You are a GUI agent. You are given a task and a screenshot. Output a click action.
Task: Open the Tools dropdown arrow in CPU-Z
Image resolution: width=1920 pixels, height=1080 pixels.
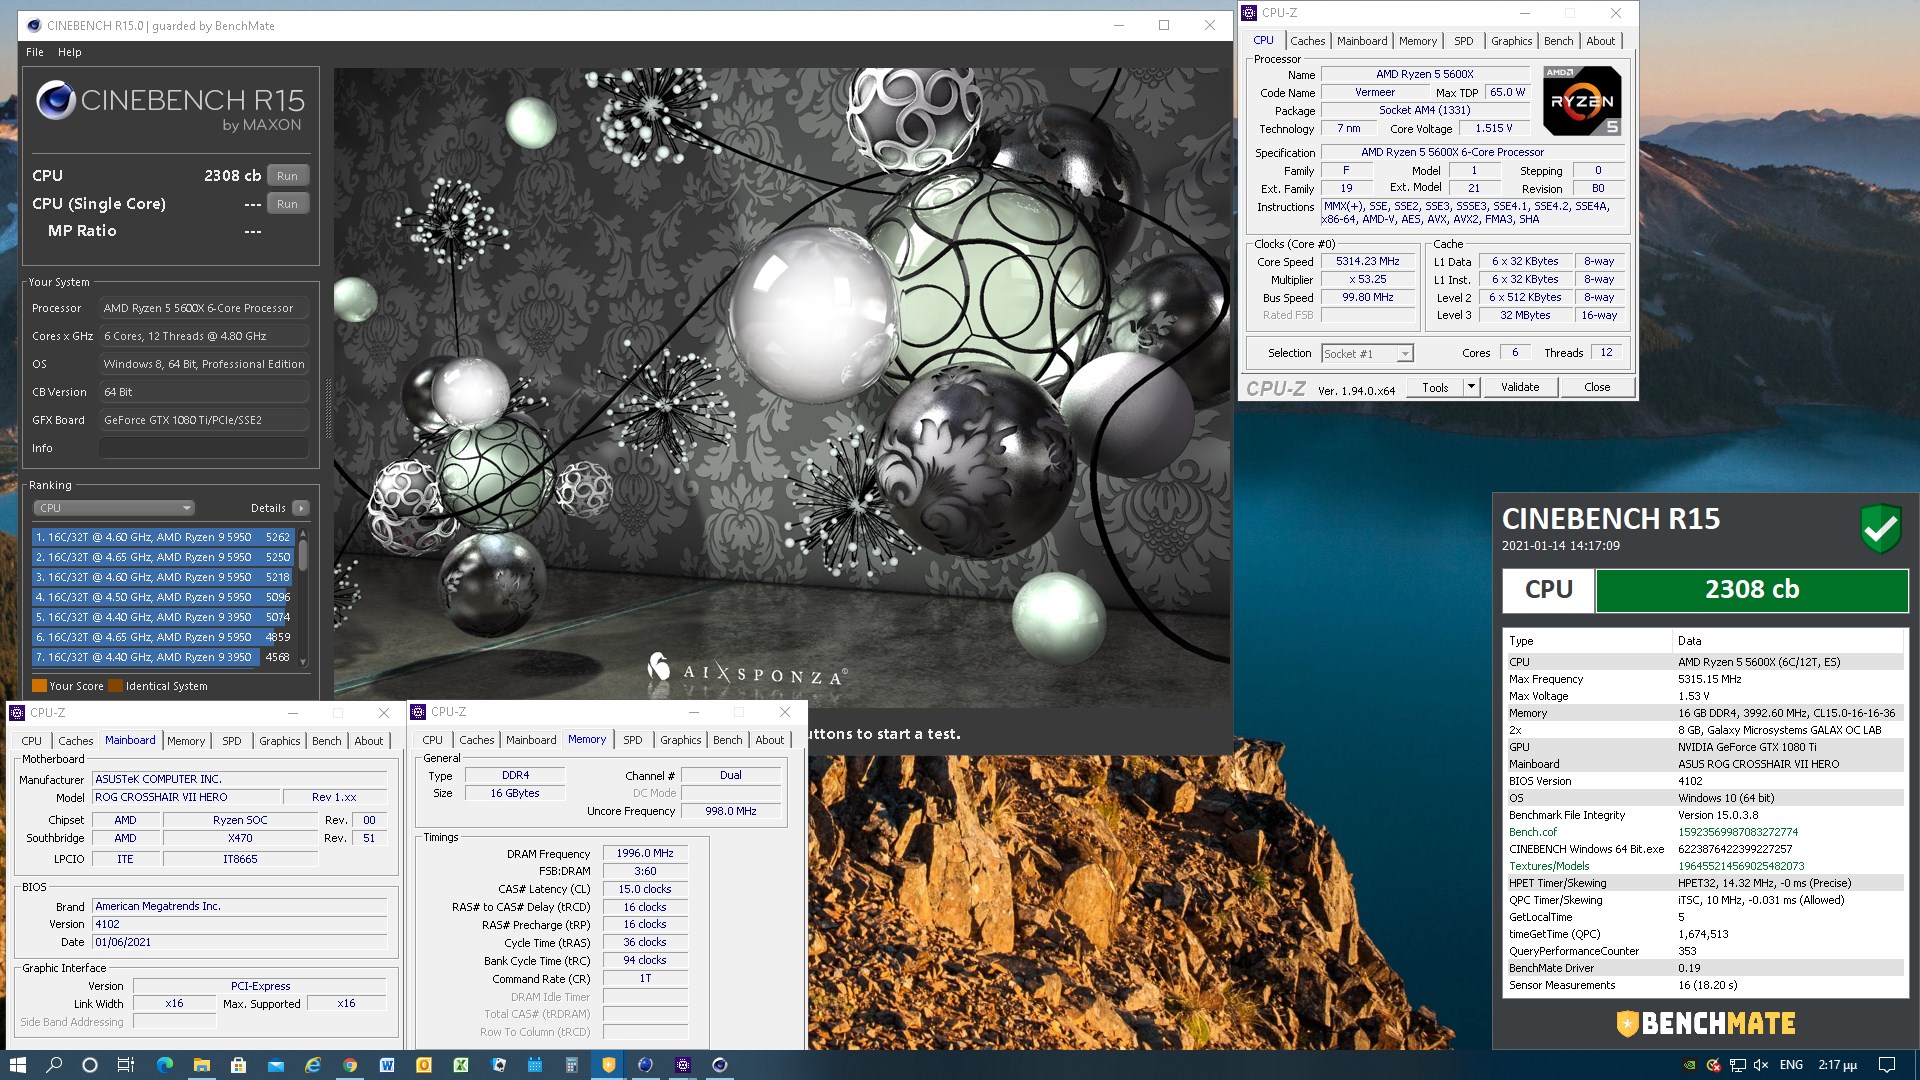coord(1471,387)
